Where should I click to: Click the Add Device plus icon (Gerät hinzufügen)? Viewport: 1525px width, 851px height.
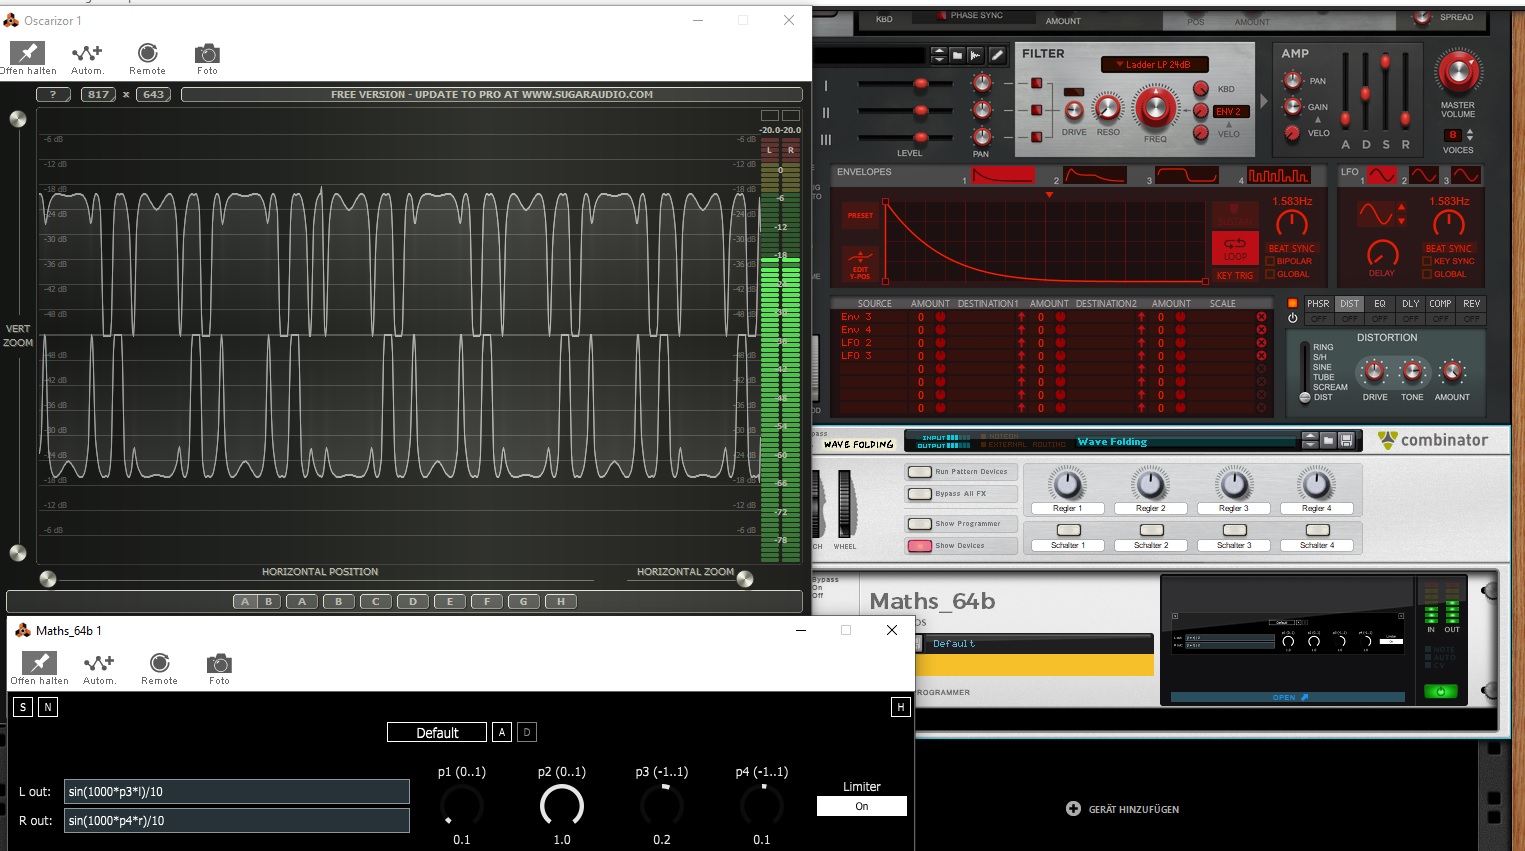tap(1073, 808)
